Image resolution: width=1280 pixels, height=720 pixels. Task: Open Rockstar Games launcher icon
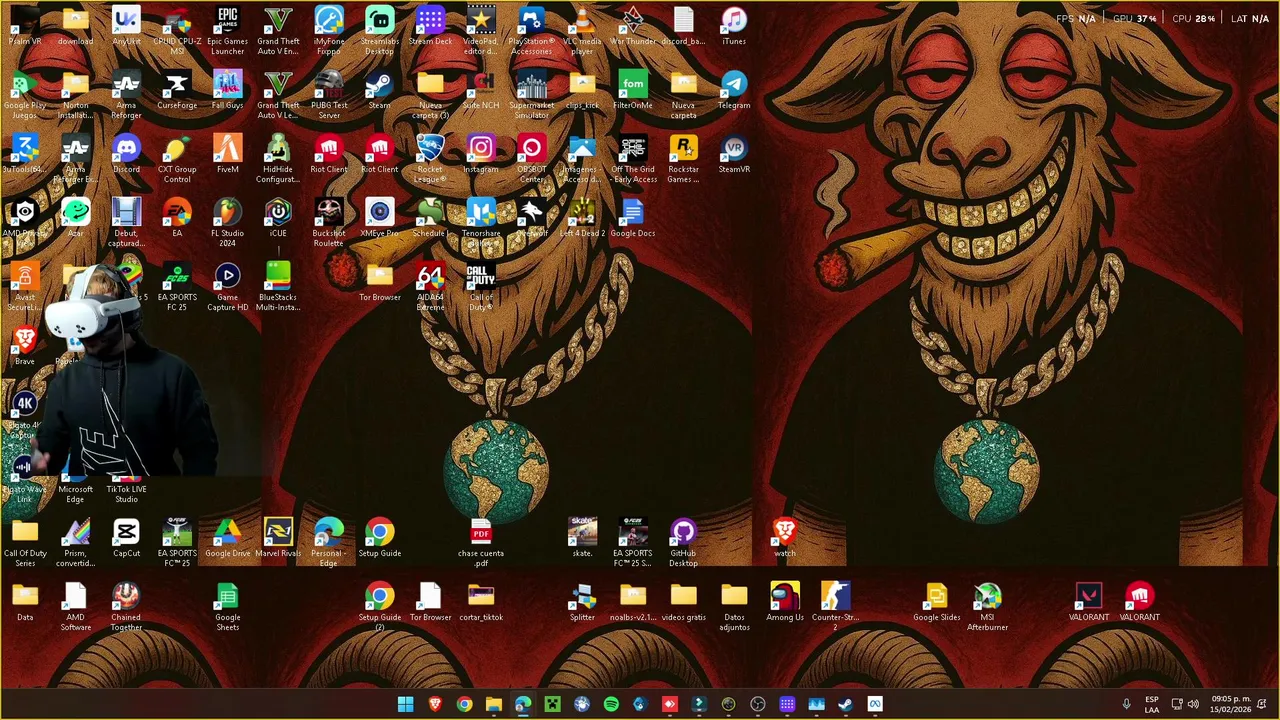click(x=684, y=158)
